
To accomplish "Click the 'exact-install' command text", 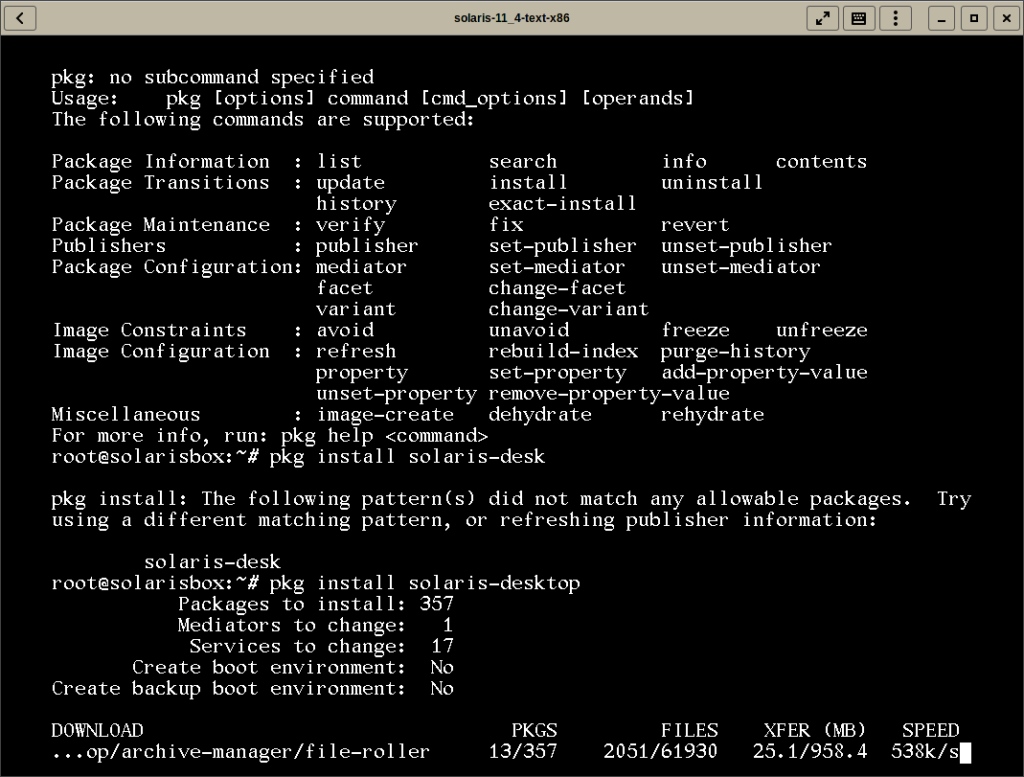I will pos(562,204).
